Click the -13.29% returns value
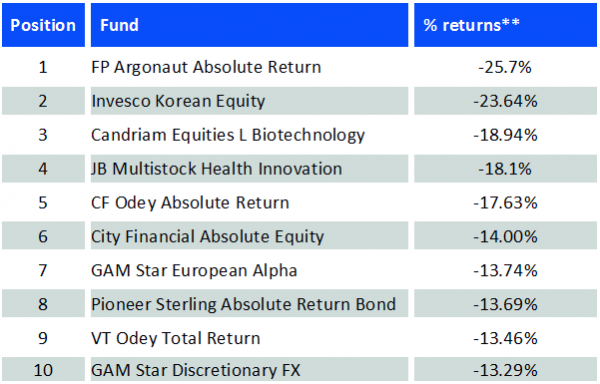 click(x=505, y=370)
